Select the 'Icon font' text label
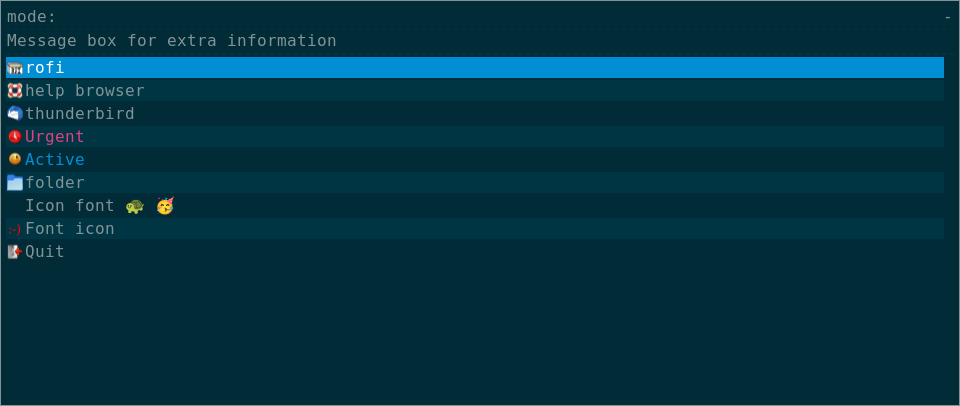The height and width of the screenshot is (406, 960). (70, 206)
